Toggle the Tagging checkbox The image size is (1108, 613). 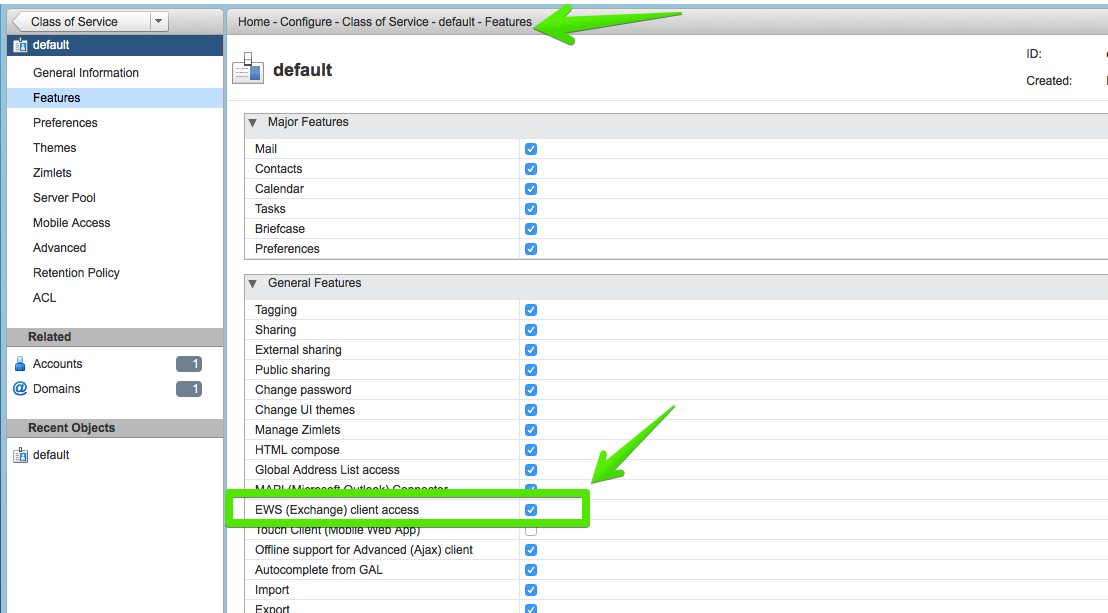coord(531,310)
